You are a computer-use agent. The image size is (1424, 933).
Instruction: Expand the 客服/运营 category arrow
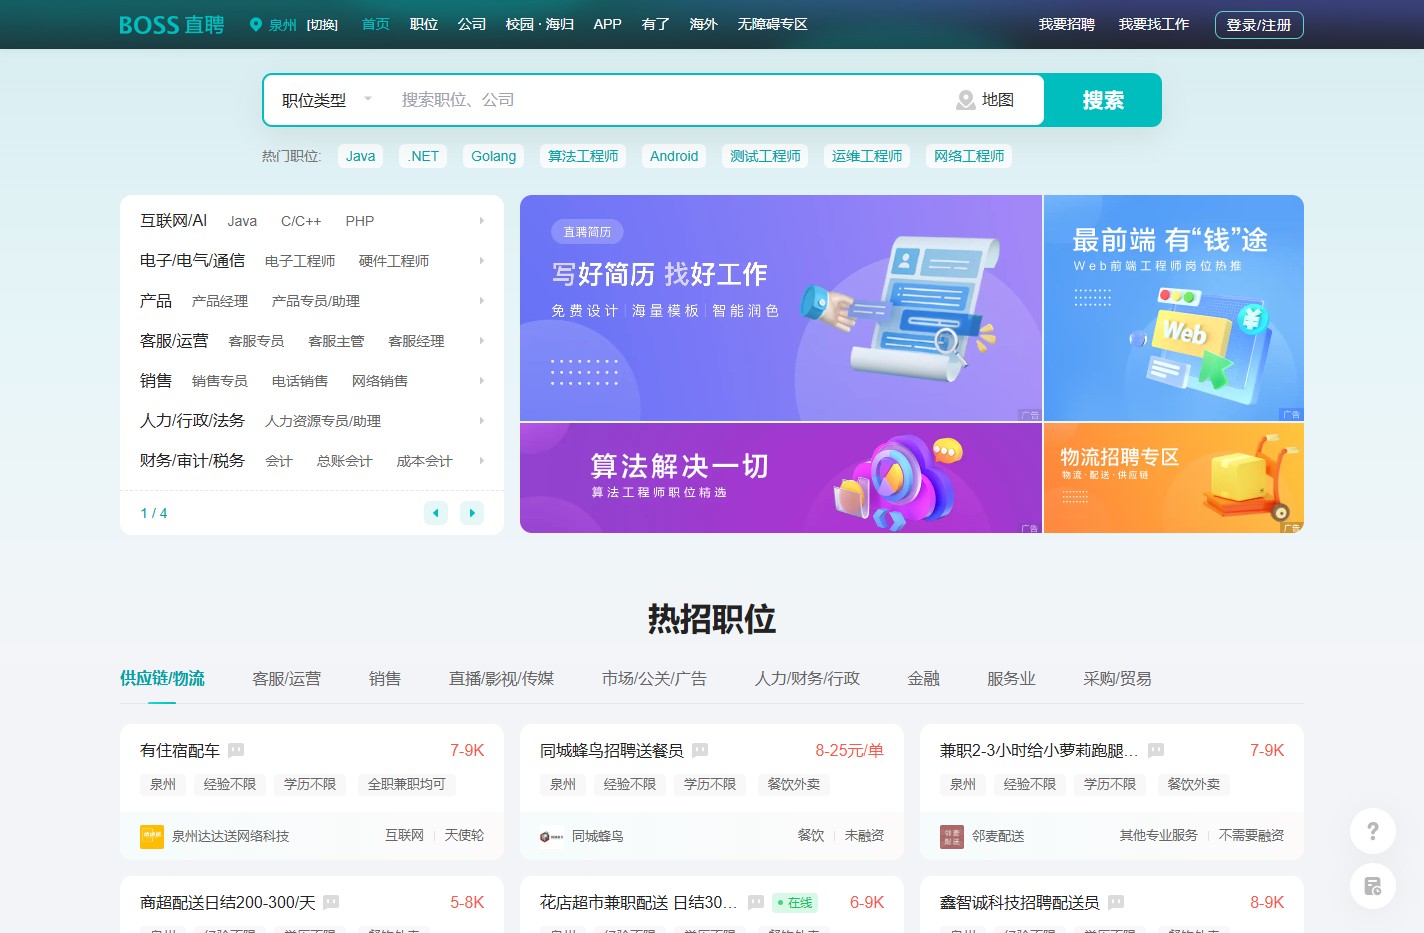[x=481, y=341]
